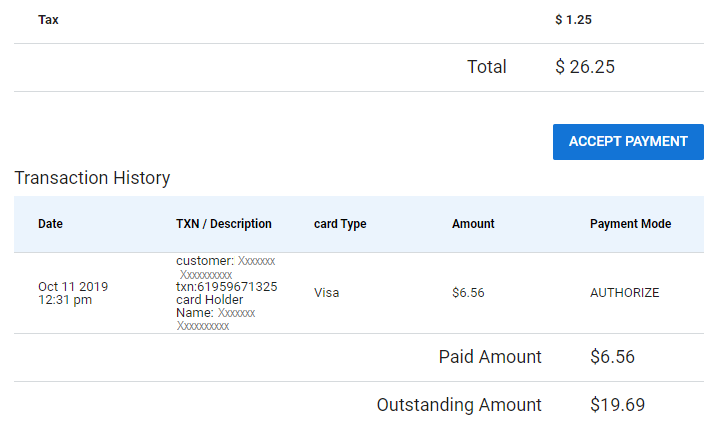Viewport: 719px width, 427px height.
Task: Click the $ 1.25 tax value
Action: tap(573, 20)
